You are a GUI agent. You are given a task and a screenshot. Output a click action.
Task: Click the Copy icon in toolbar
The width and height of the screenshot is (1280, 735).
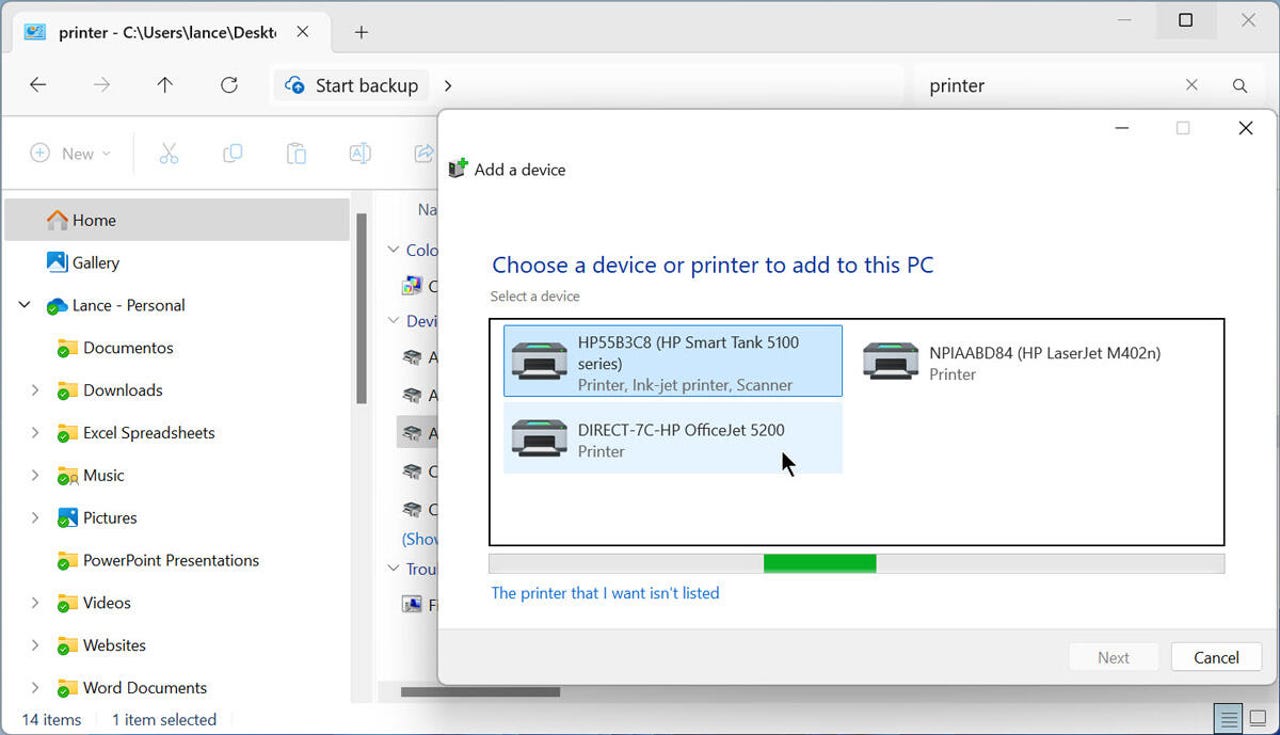click(x=232, y=153)
